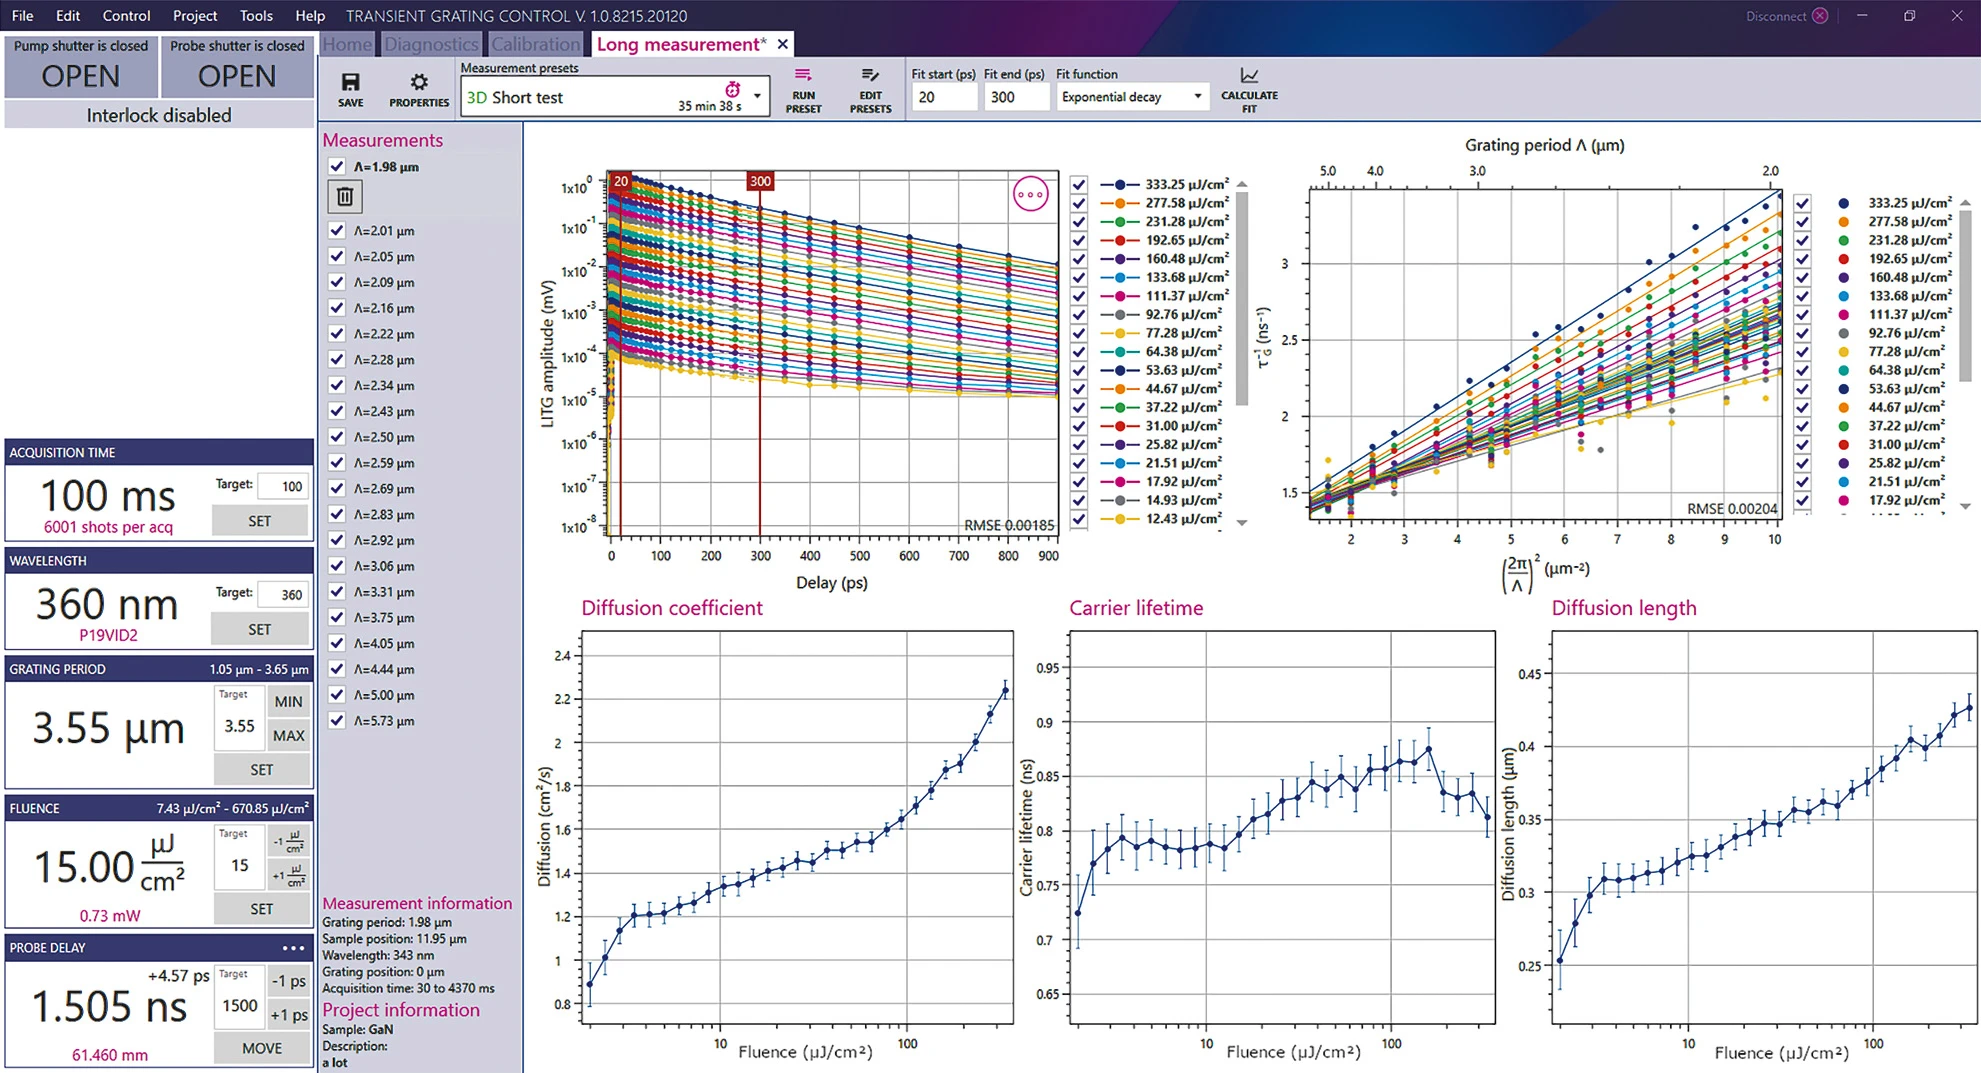1981x1073 pixels.
Task: Click SET under Acquisition Time
Action: [x=259, y=521]
